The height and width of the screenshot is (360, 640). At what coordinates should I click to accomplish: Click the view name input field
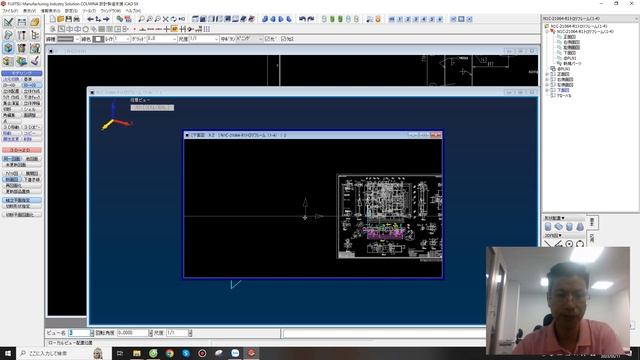point(79,333)
